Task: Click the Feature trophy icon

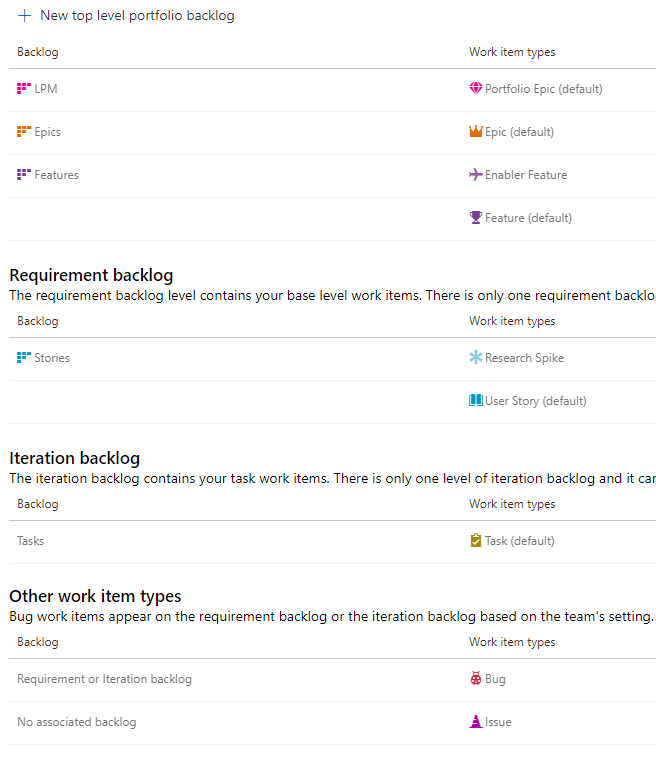Action: tap(476, 217)
